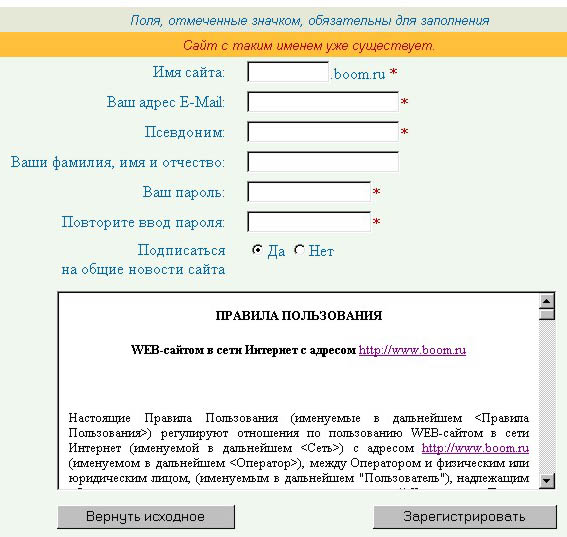Focus the E-Mail address field

click(323, 102)
